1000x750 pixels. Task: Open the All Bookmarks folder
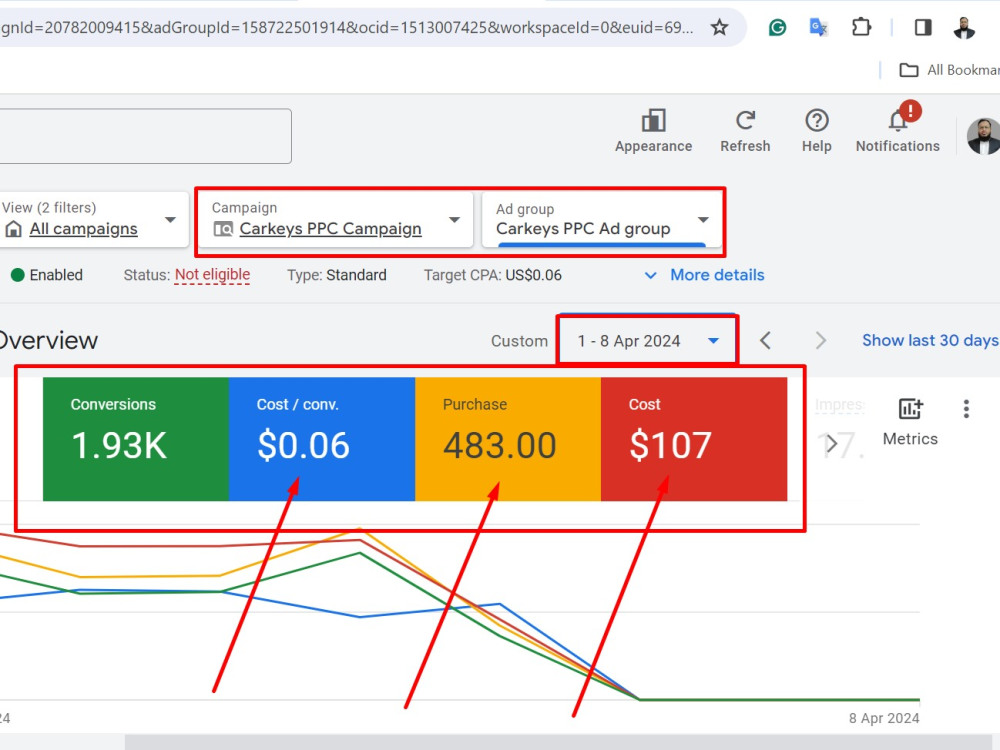[x=949, y=70]
